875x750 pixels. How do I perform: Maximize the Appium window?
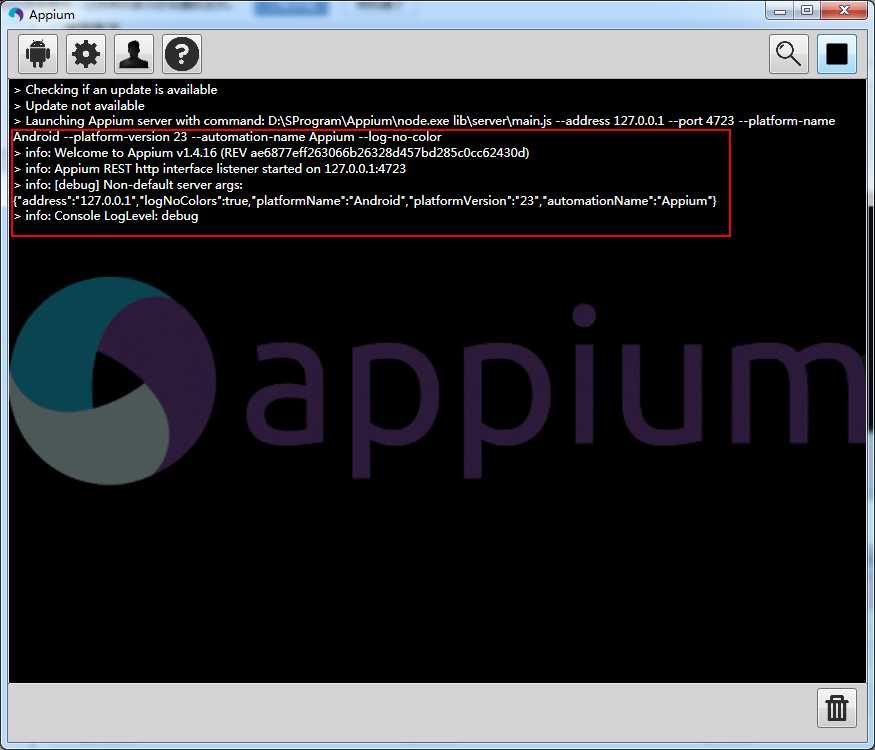(x=807, y=11)
